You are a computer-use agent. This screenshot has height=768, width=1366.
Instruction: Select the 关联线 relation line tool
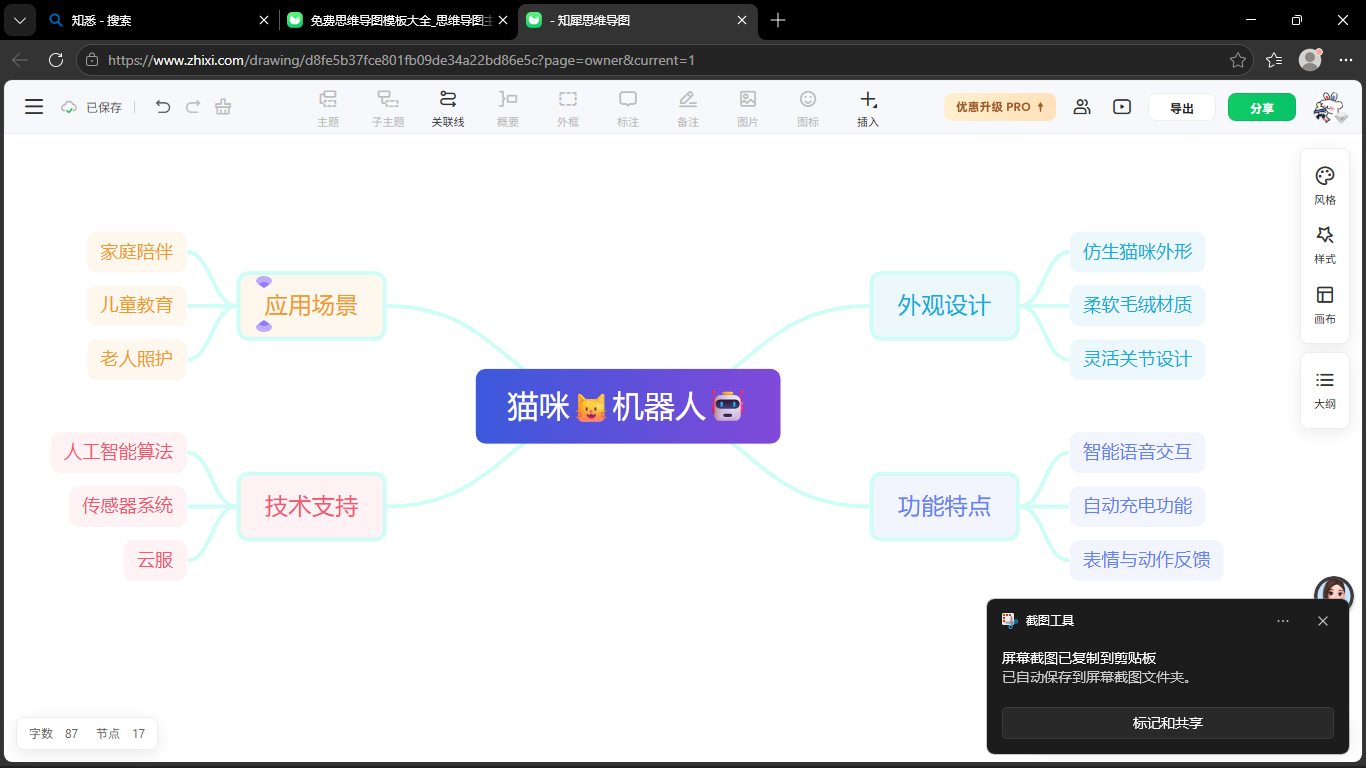(x=448, y=108)
